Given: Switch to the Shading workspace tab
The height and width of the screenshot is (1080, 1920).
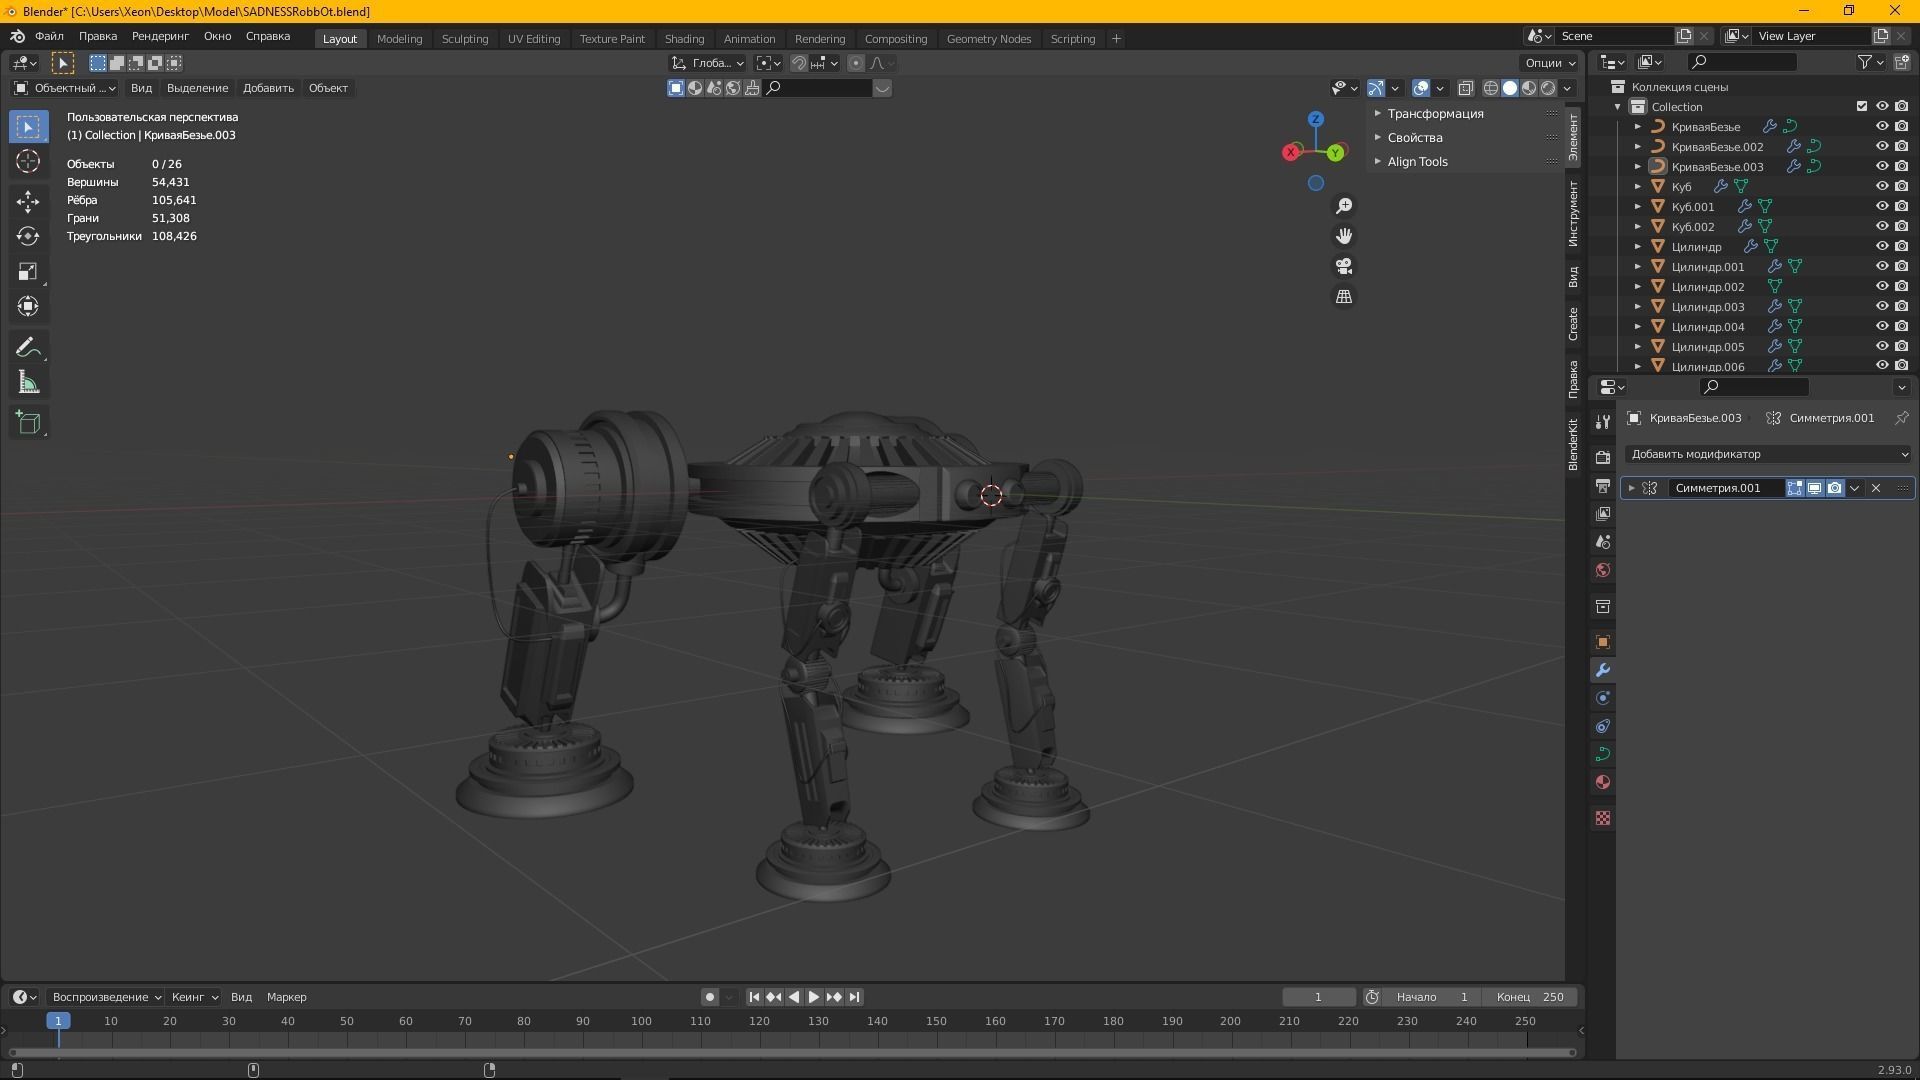Looking at the screenshot, I should [x=684, y=38].
